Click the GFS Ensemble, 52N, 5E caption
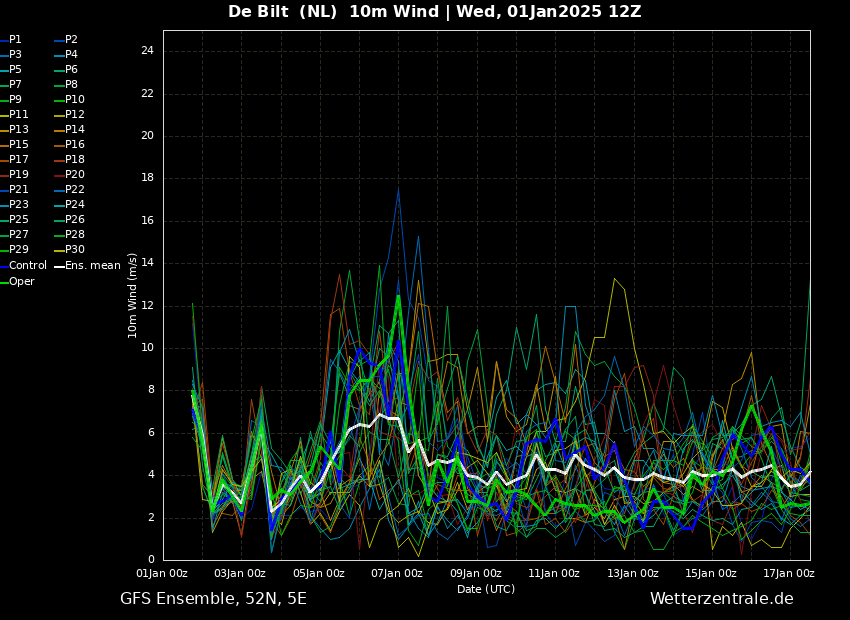850x620 pixels. [x=213, y=599]
